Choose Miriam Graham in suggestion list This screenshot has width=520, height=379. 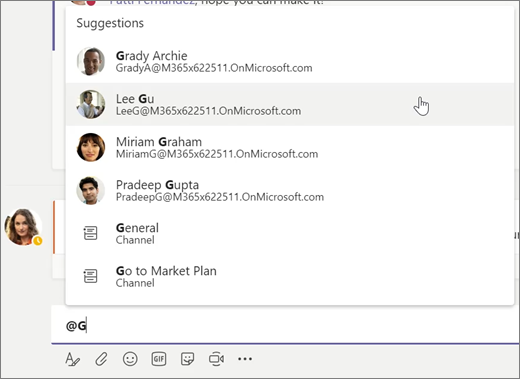tap(290, 147)
